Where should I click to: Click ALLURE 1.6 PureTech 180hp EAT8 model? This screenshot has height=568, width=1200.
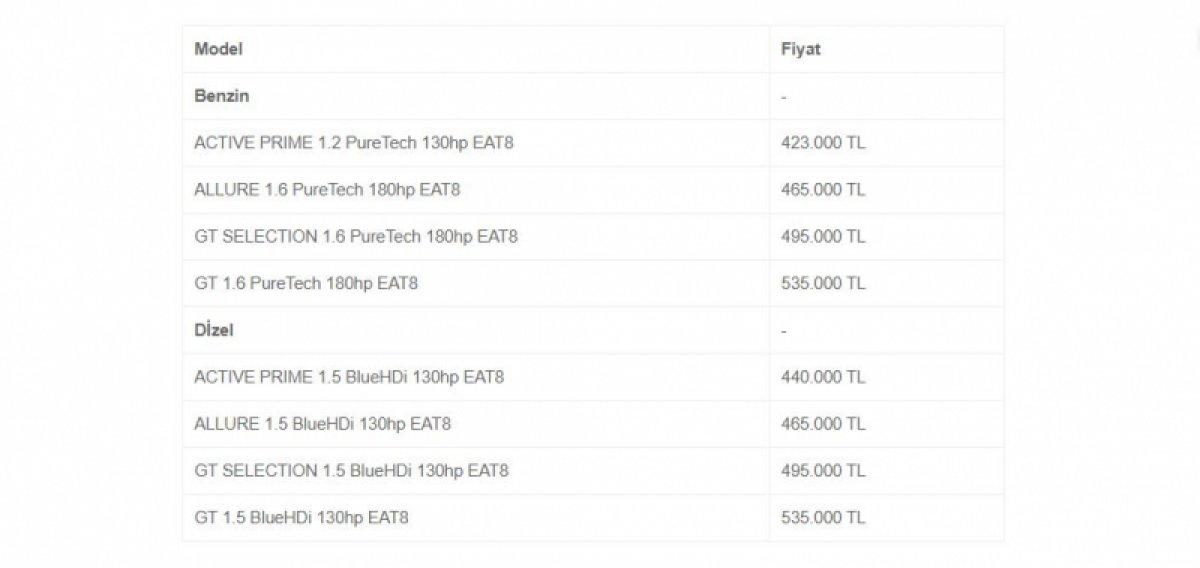pyautogui.click(x=327, y=190)
